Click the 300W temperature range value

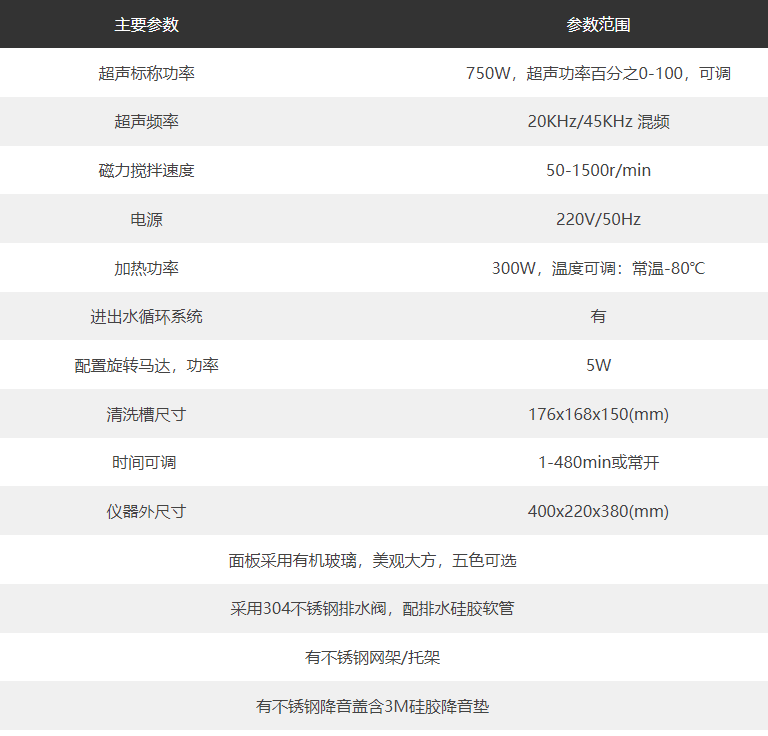pos(598,268)
